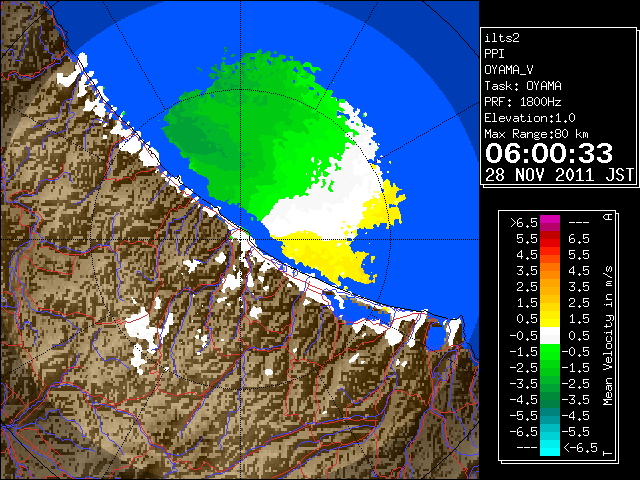Click the white zero-velocity legend swatch
640x480 pixels.
pyautogui.click(x=550, y=336)
